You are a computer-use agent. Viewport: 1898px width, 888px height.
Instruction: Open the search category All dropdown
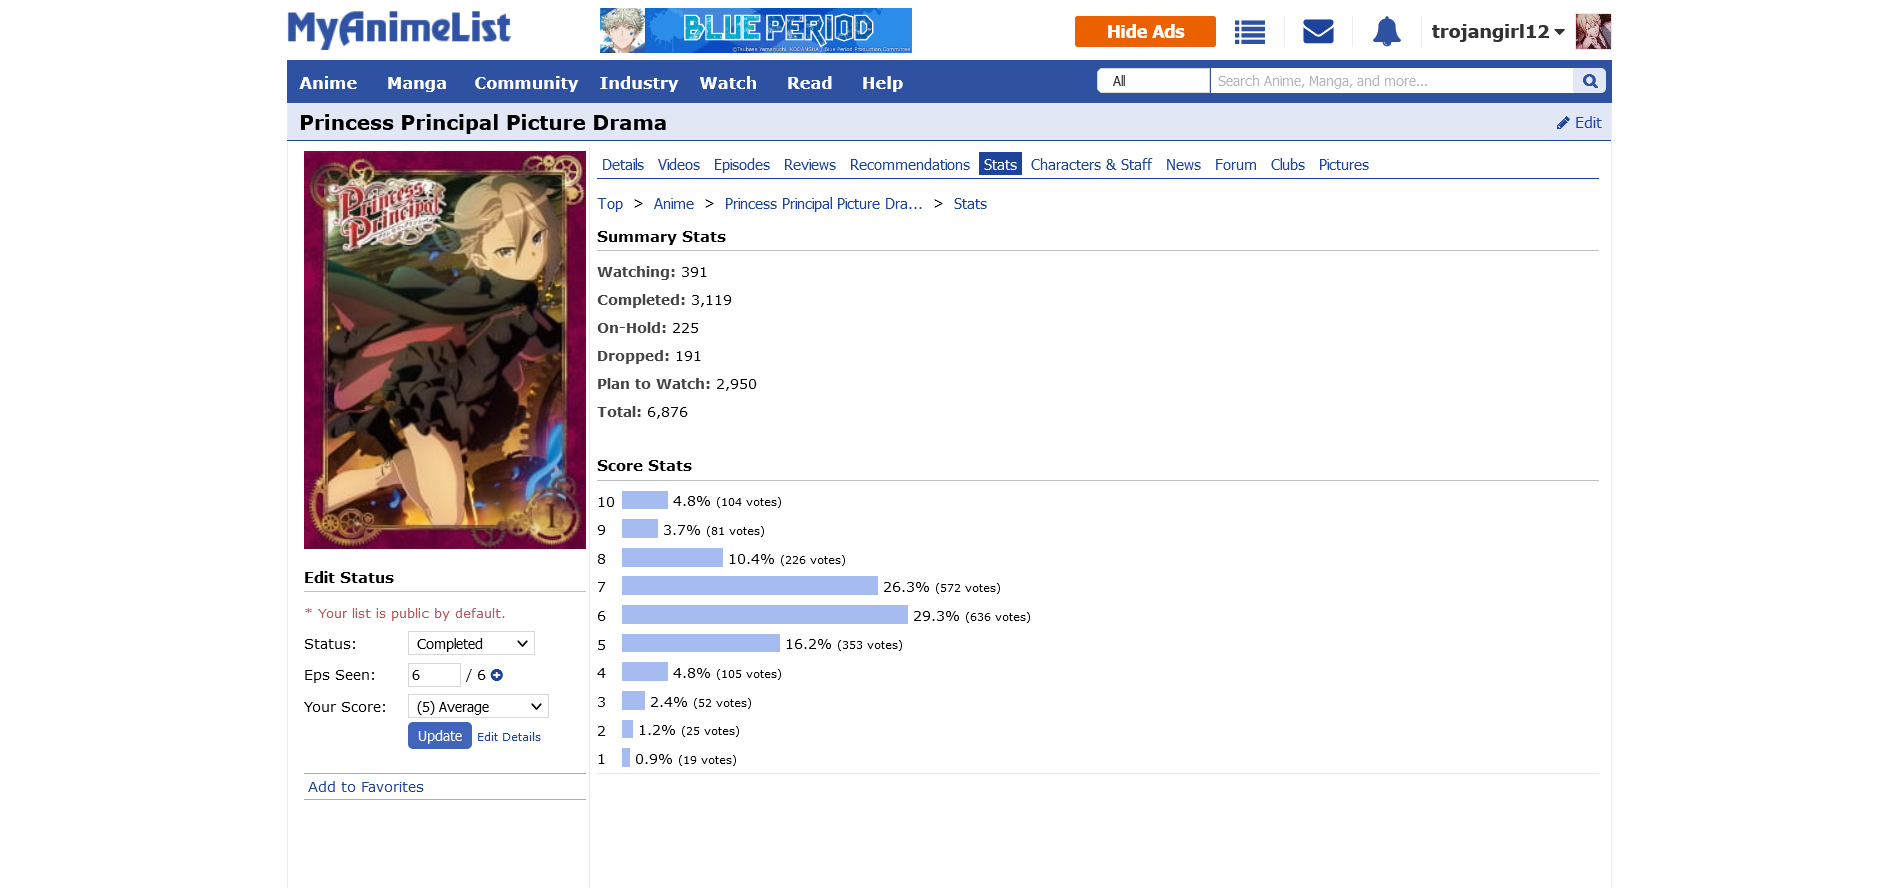pyautogui.click(x=1153, y=81)
